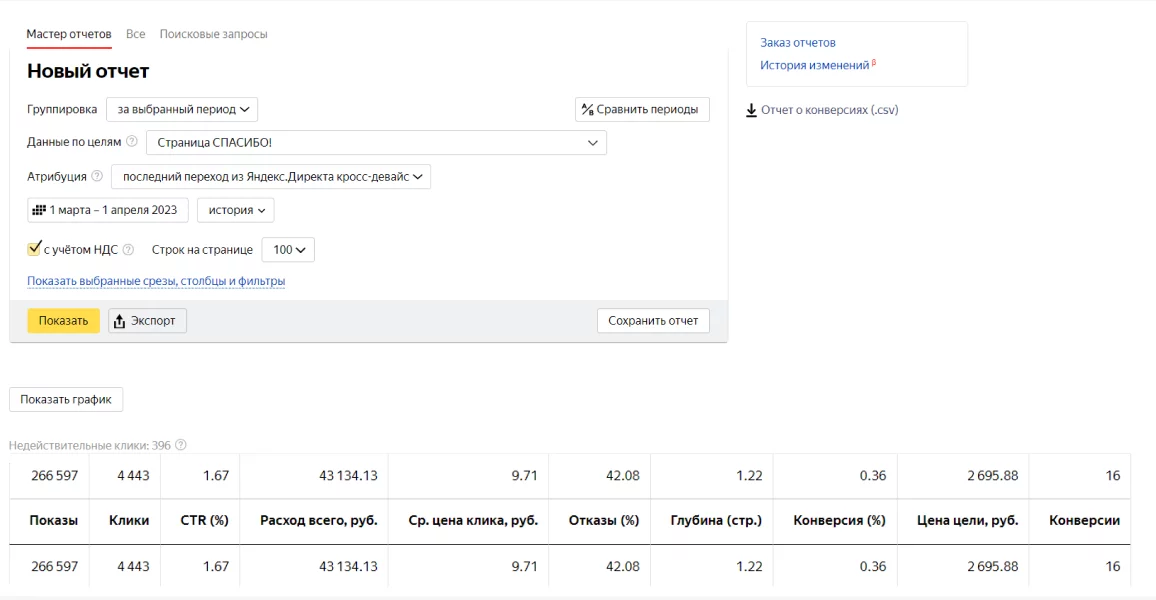Expand the goals dropdown "Страница СПАСИБО!"
This screenshot has width=1156, height=600.
[x=376, y=143]
